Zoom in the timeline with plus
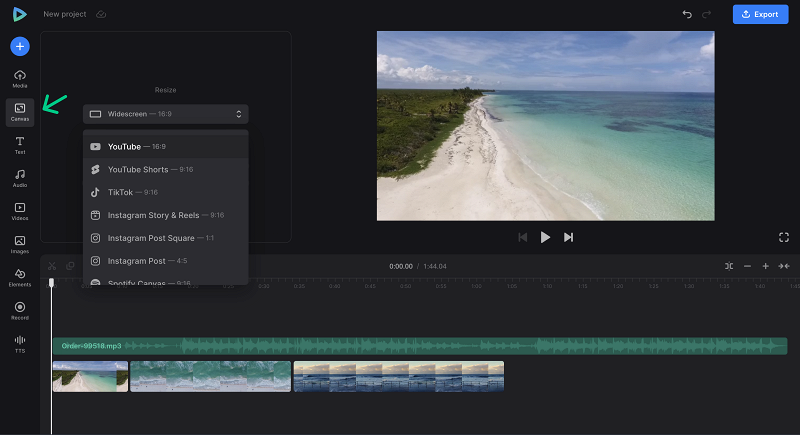 (x=765, y=266)
